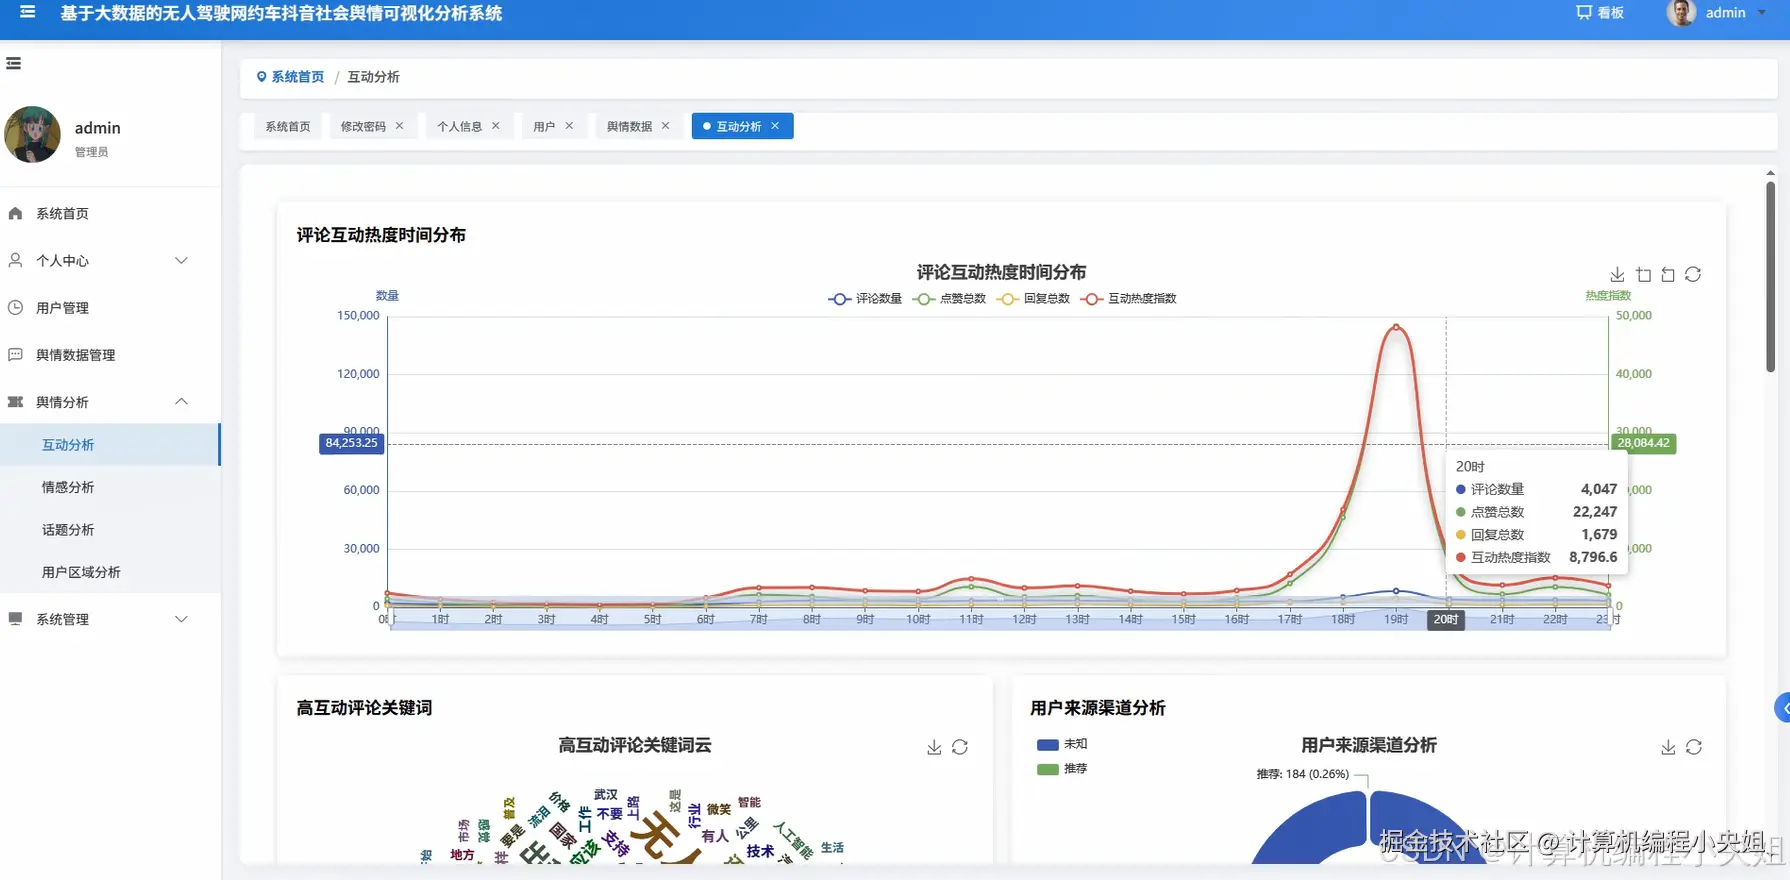The image size is (1790, 880).
Task: Toggle the 互动热度指数 legend series
Action: coord(1128,298)
